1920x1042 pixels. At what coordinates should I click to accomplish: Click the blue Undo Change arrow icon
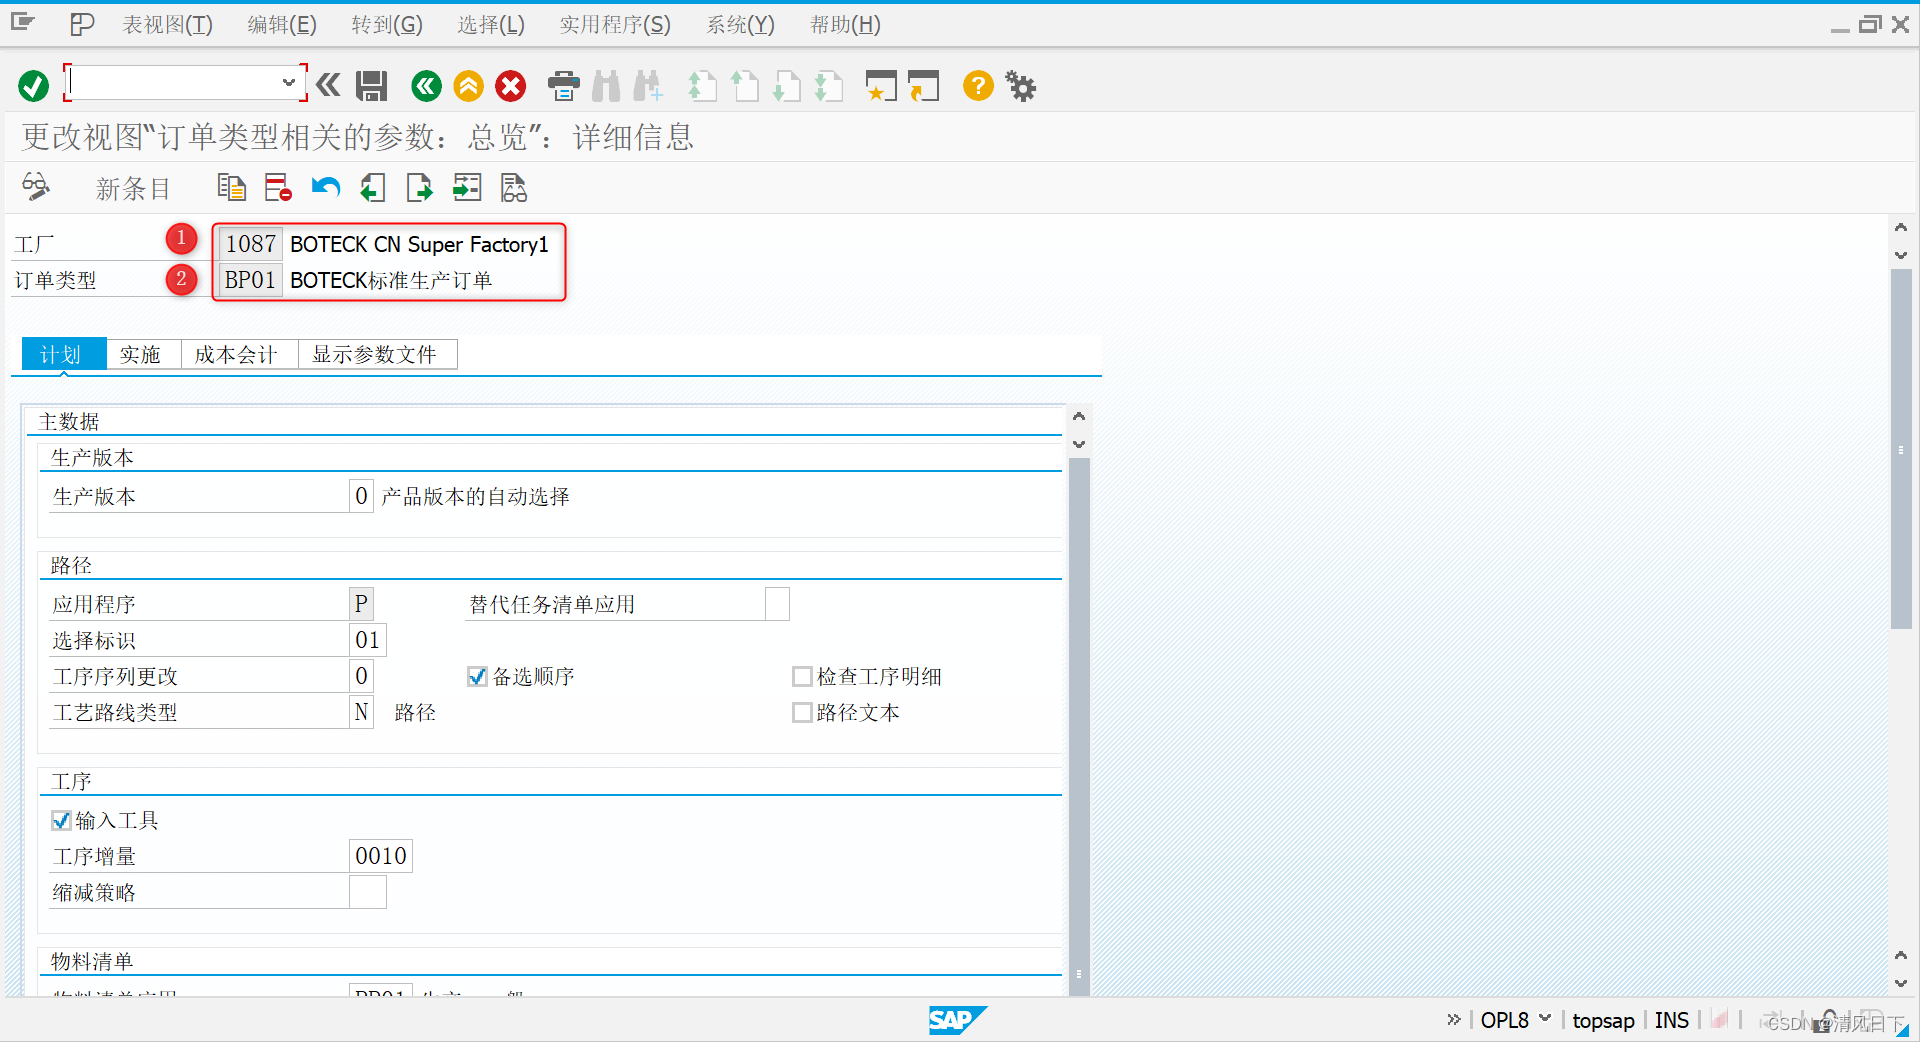point(325,187)
